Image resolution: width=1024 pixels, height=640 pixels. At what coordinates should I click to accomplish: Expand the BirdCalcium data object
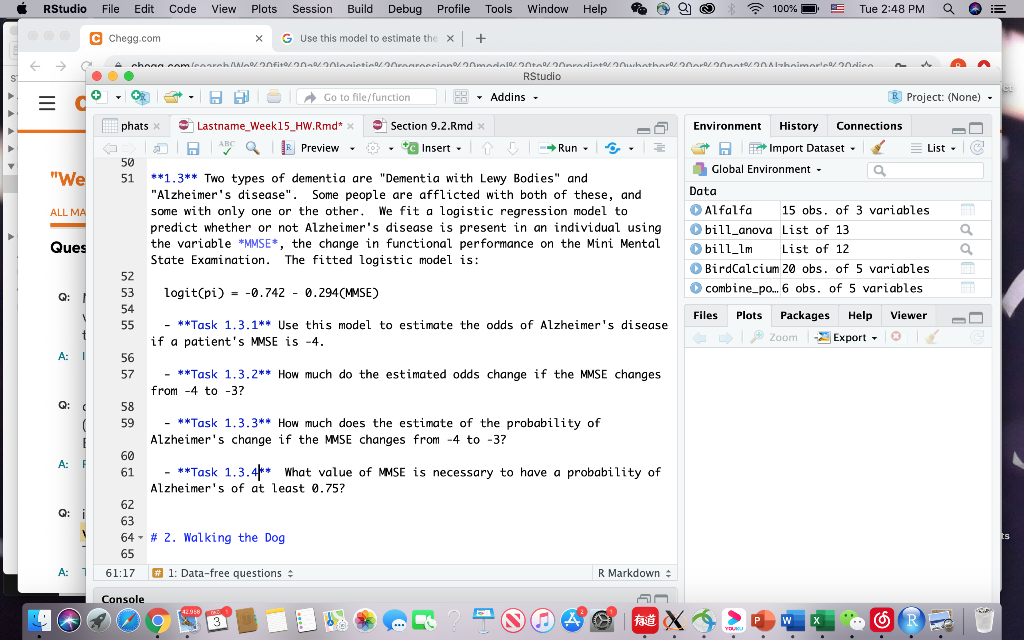pyautogui.click(x=695, y=268)
